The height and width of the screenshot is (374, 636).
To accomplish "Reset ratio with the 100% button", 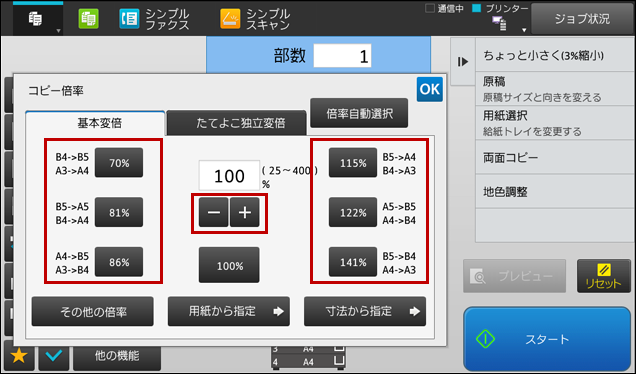I will pos(229,265).
